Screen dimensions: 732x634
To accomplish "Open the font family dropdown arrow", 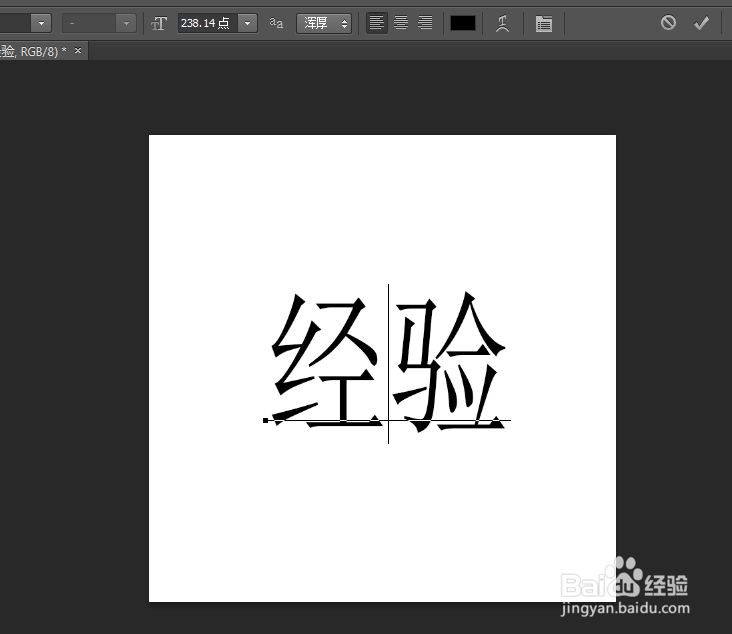I will (41, 23).
